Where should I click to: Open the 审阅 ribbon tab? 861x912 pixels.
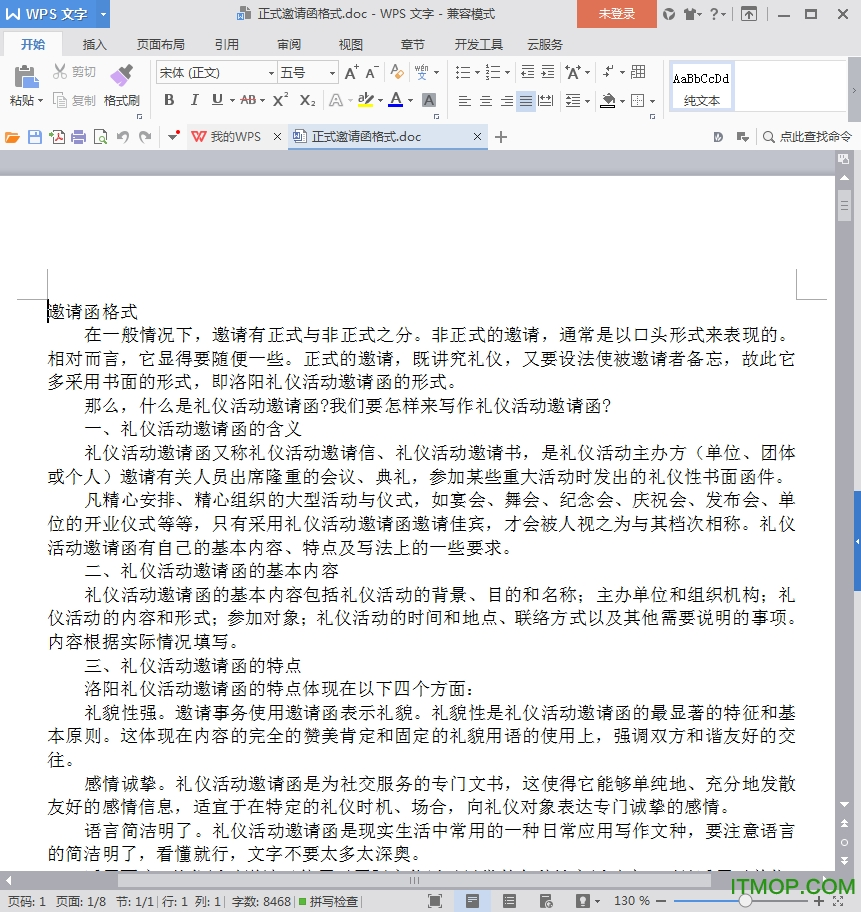(x=289, y=45)
